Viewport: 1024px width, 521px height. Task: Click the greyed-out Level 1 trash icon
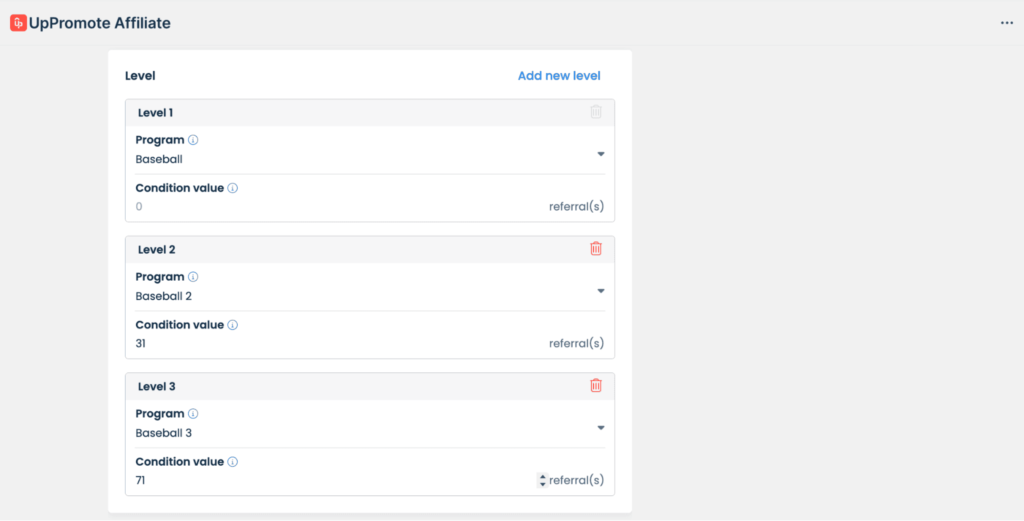596,112
